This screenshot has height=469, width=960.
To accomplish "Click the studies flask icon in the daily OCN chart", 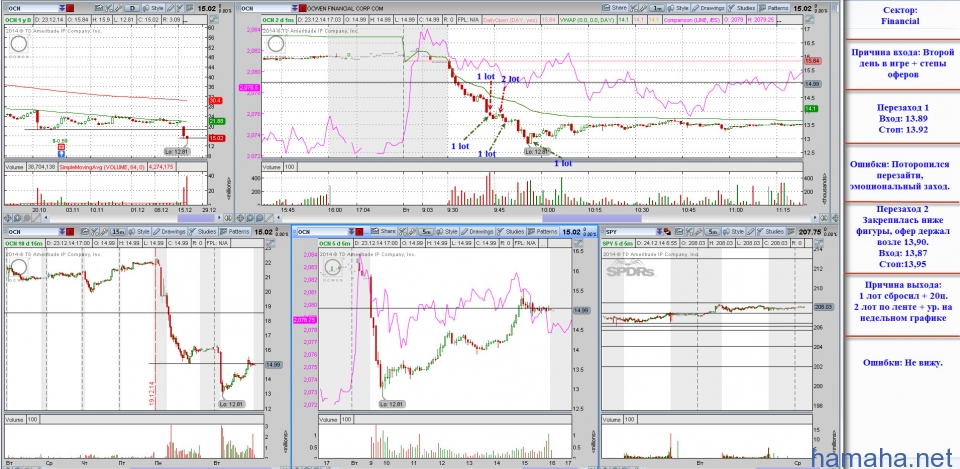I will (180, 8).
